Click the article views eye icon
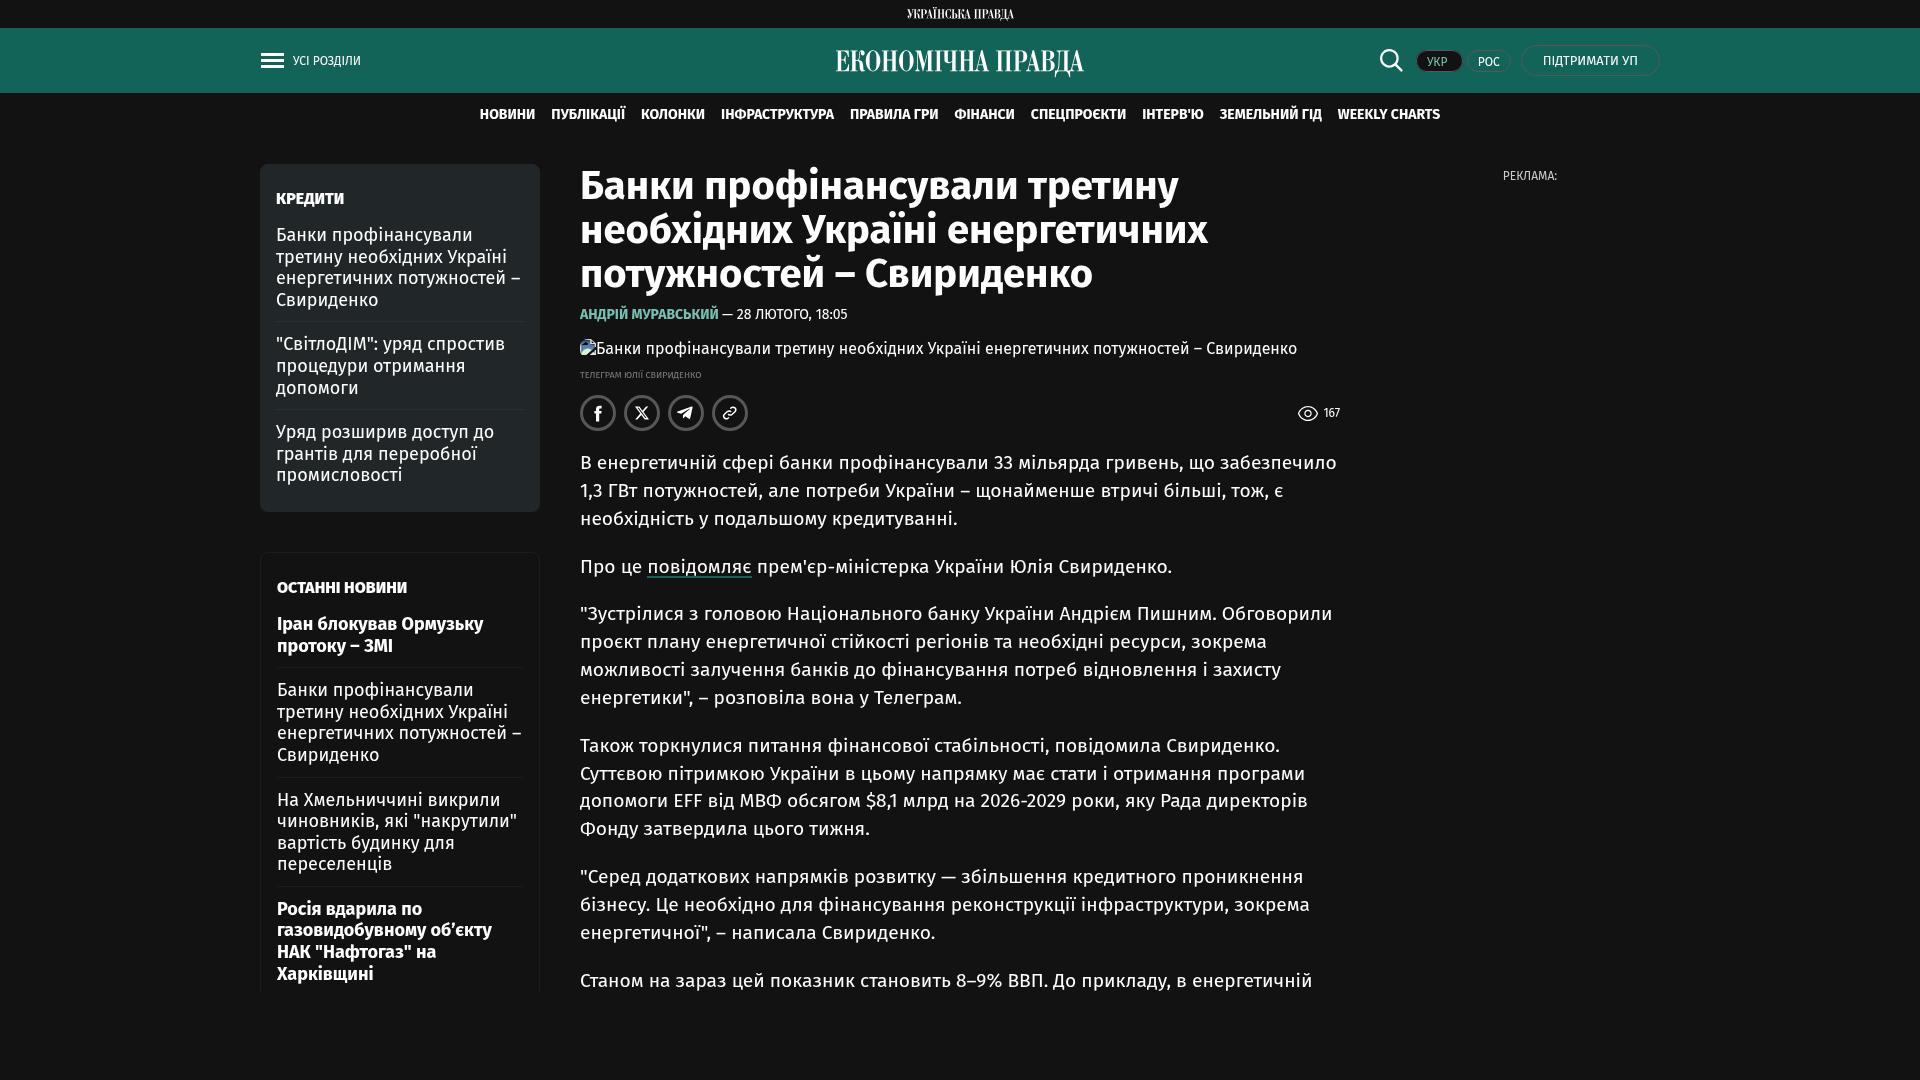The width and height of the screenshot is (1920, 1080). tap(1307, 414)
